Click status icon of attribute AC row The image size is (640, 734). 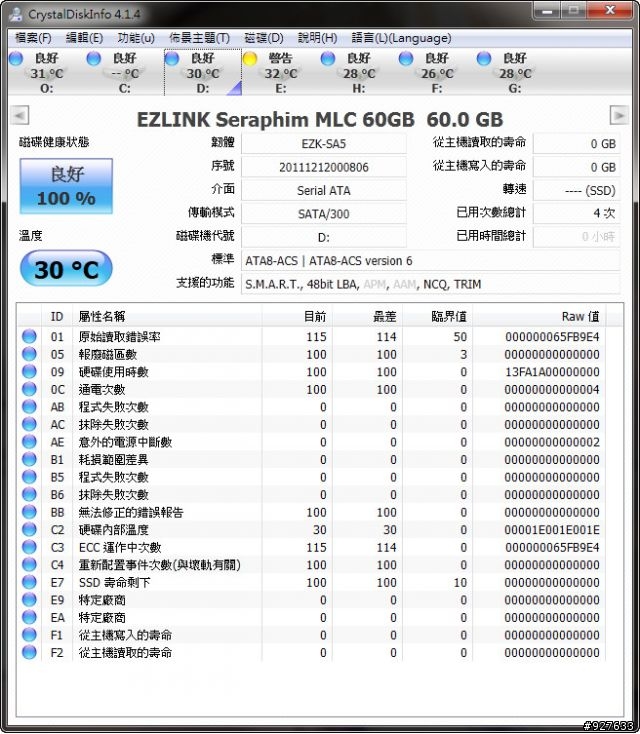click(x=29, y=424)
